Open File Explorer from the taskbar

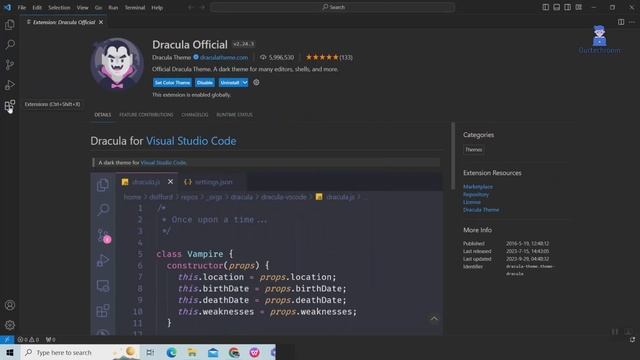click(192, 352)
